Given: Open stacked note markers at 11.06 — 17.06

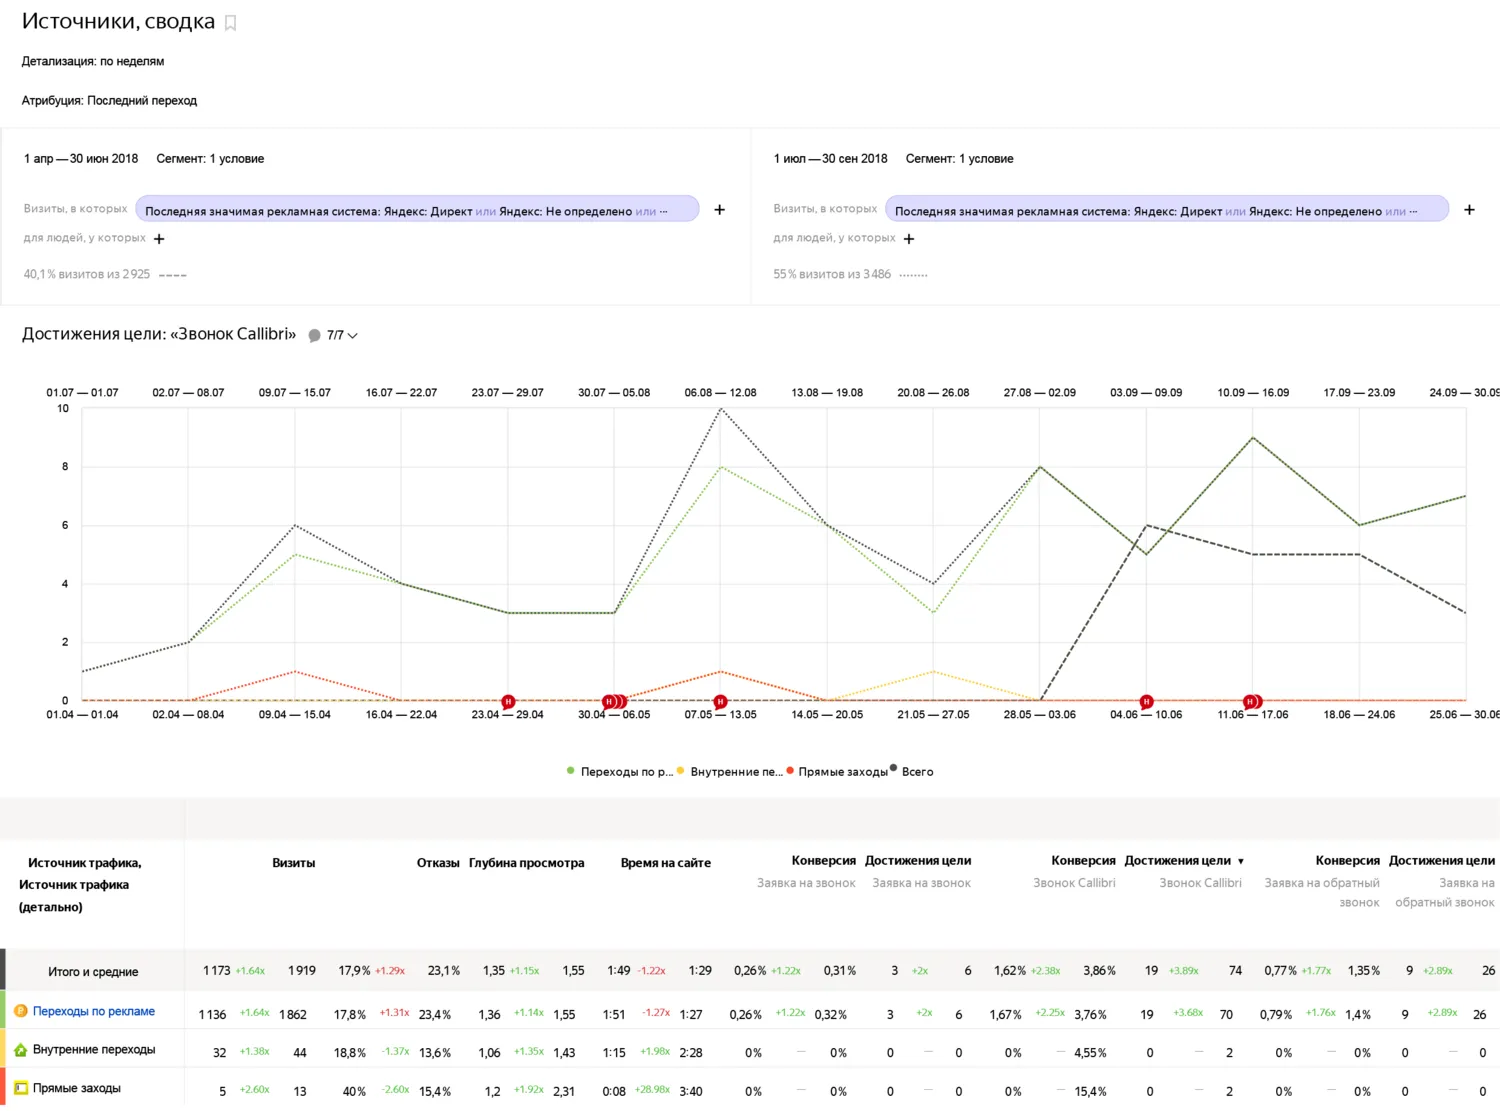Looking at the screenshot, I should tap(1252, 701).
